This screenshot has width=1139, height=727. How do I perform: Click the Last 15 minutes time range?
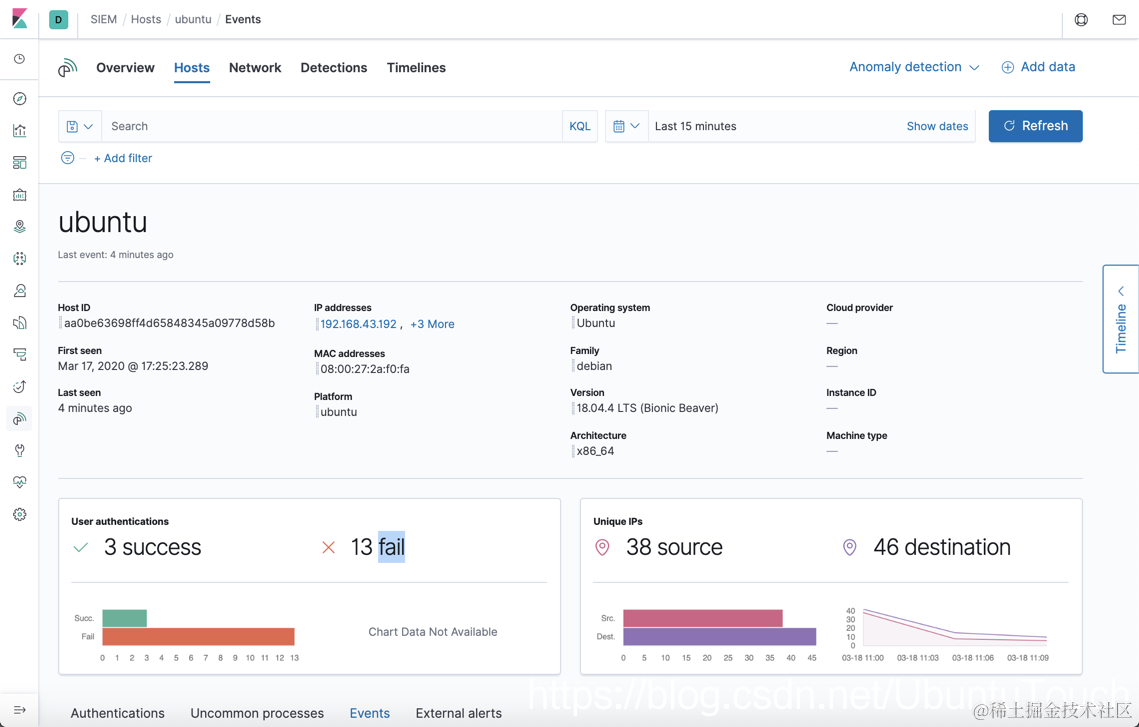coord(695,126)
